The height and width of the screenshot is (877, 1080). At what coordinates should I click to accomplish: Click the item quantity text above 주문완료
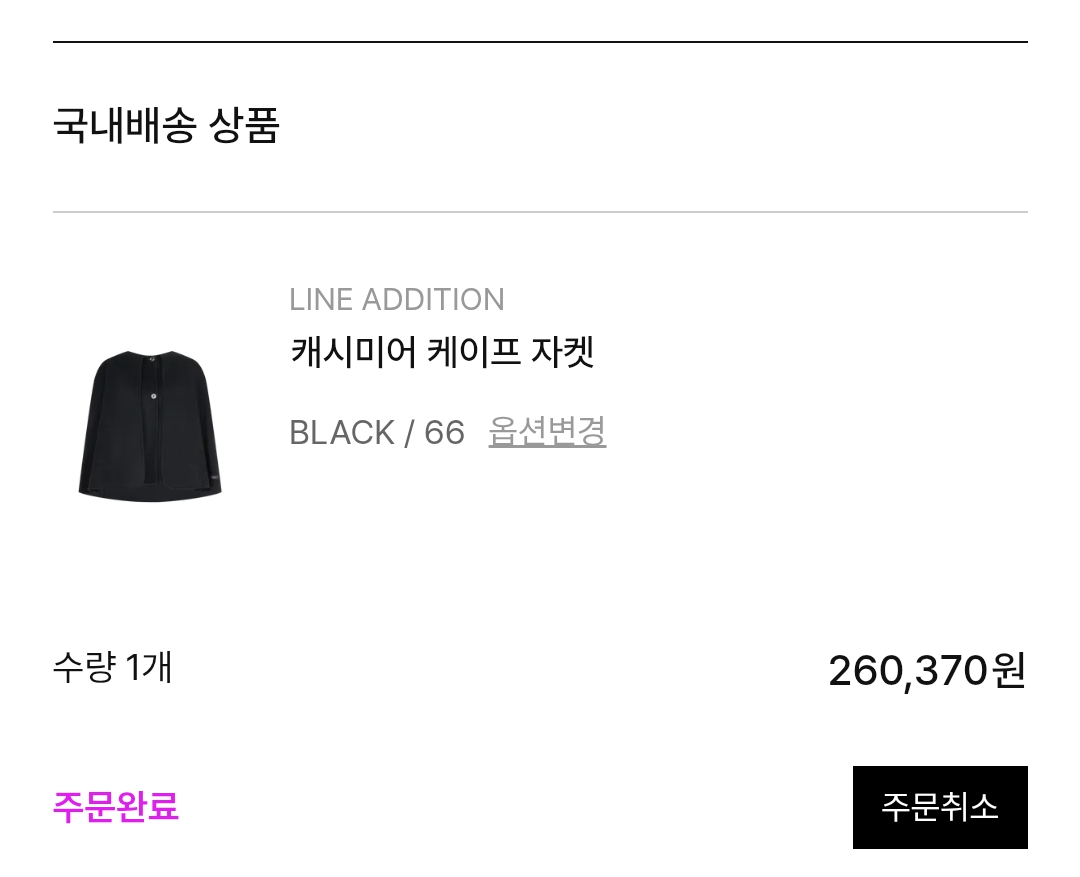(112, 667)
